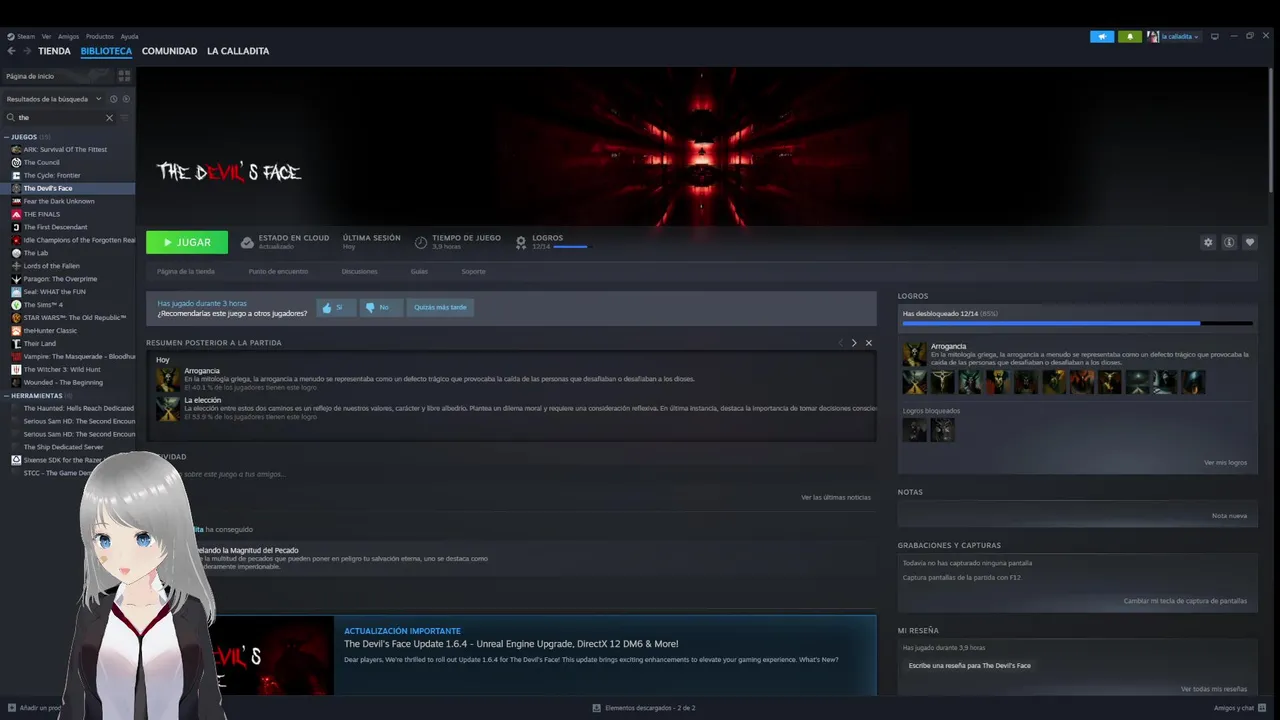Open LA CALLADITA profile tab
Image resolution: width=1280 pixels, height=720 pixels.
tap(238, 51)
